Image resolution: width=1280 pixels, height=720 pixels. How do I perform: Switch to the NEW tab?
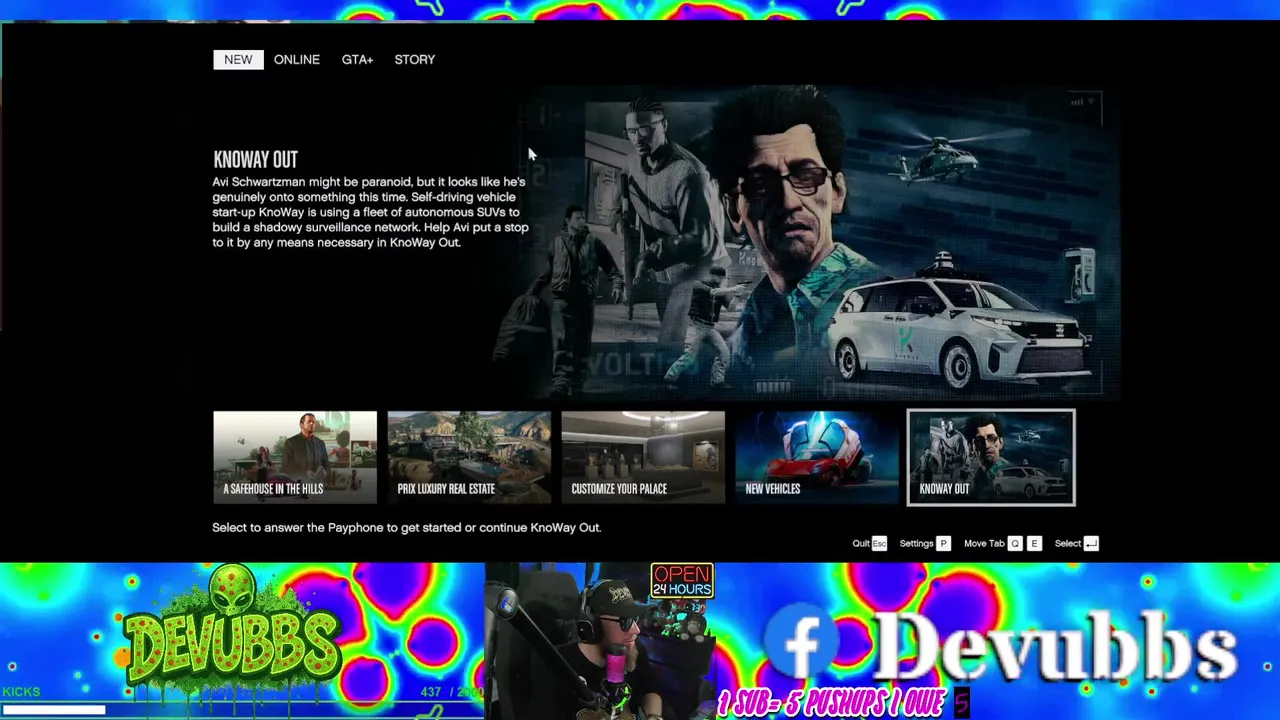click(x=238, y=60)
